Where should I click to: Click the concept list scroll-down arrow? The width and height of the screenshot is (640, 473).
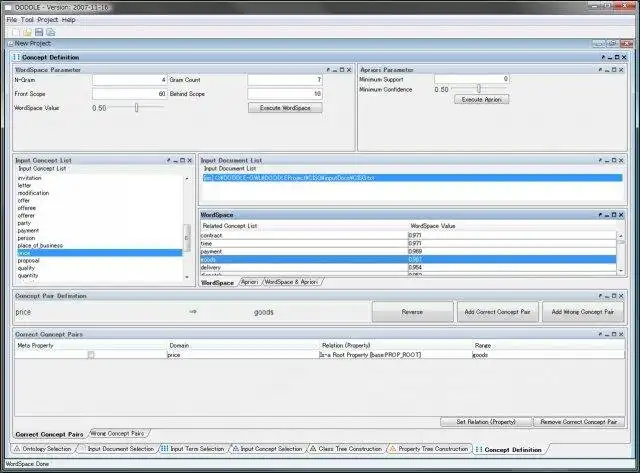187,277
